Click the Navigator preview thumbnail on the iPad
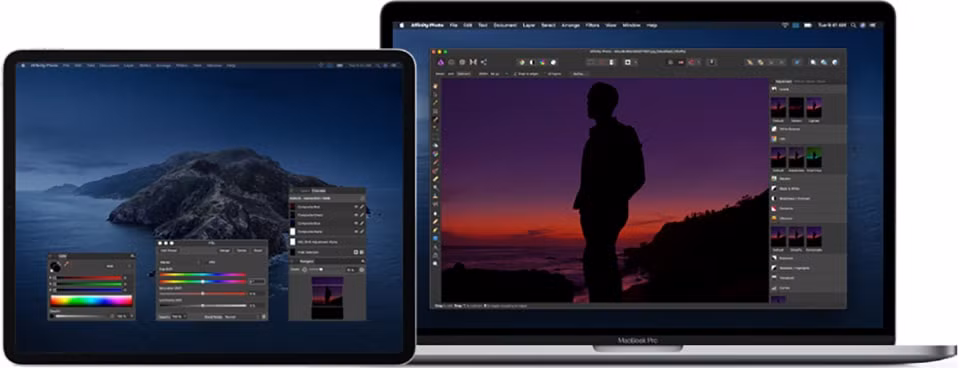The height and width of the screenshot is (368, 960). (328, 298)
